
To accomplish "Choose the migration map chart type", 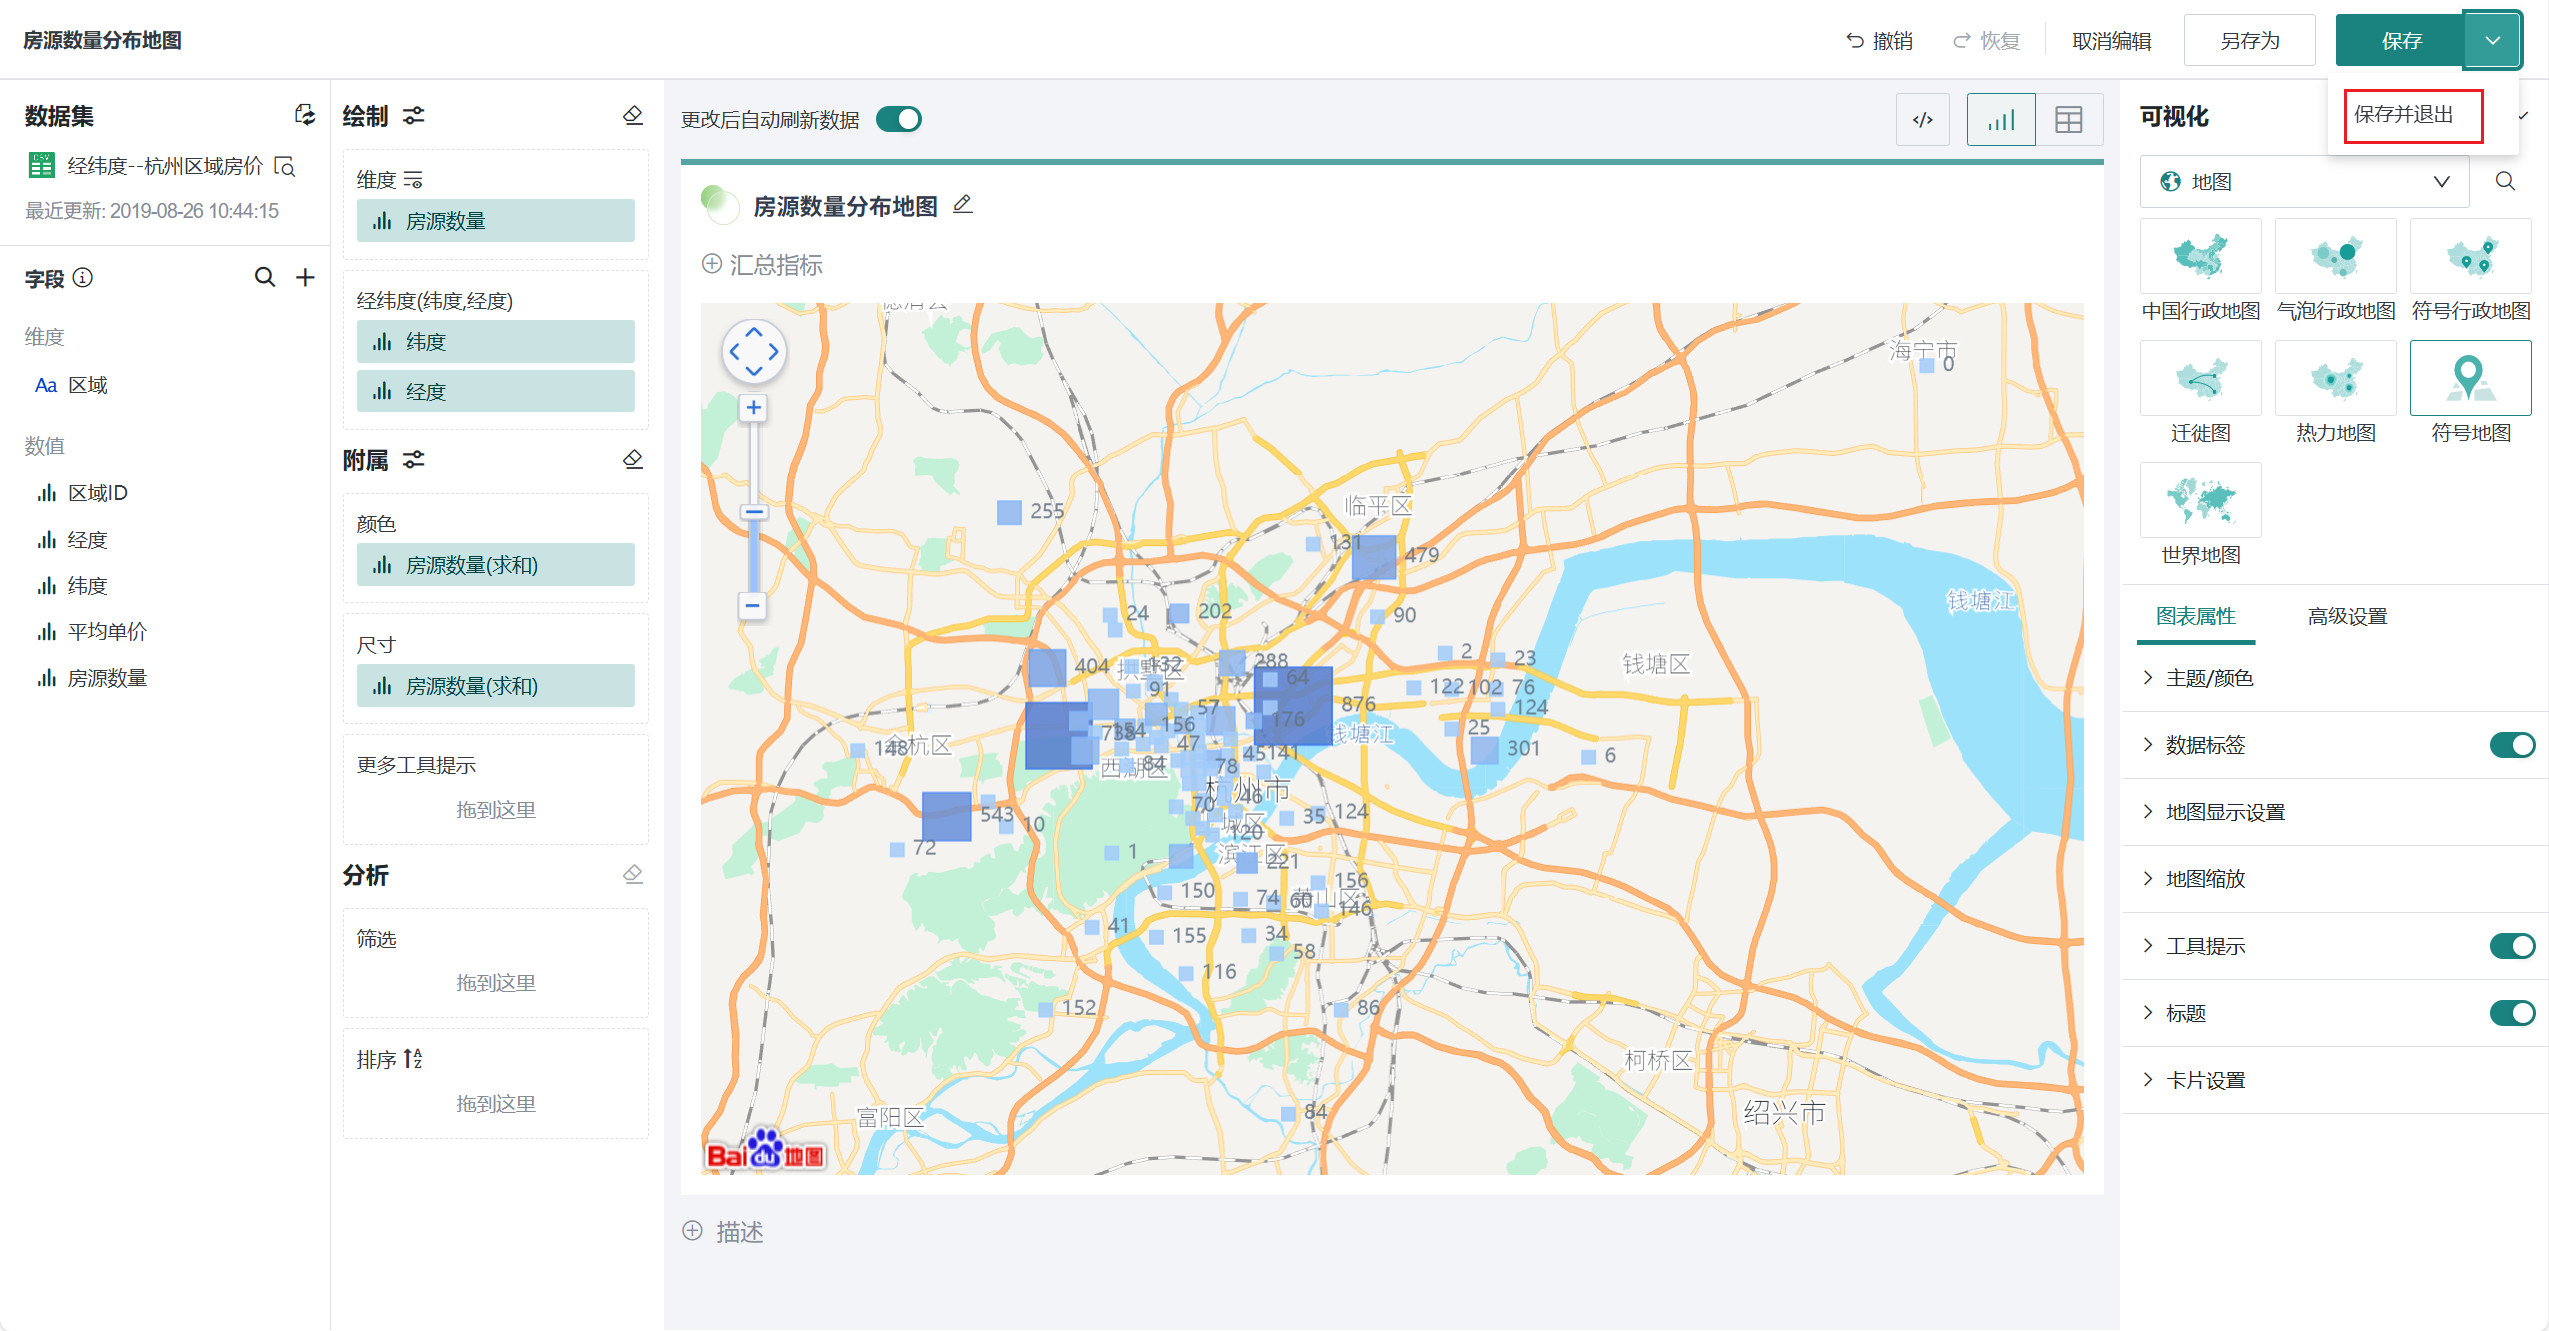I will (2200, 380).
